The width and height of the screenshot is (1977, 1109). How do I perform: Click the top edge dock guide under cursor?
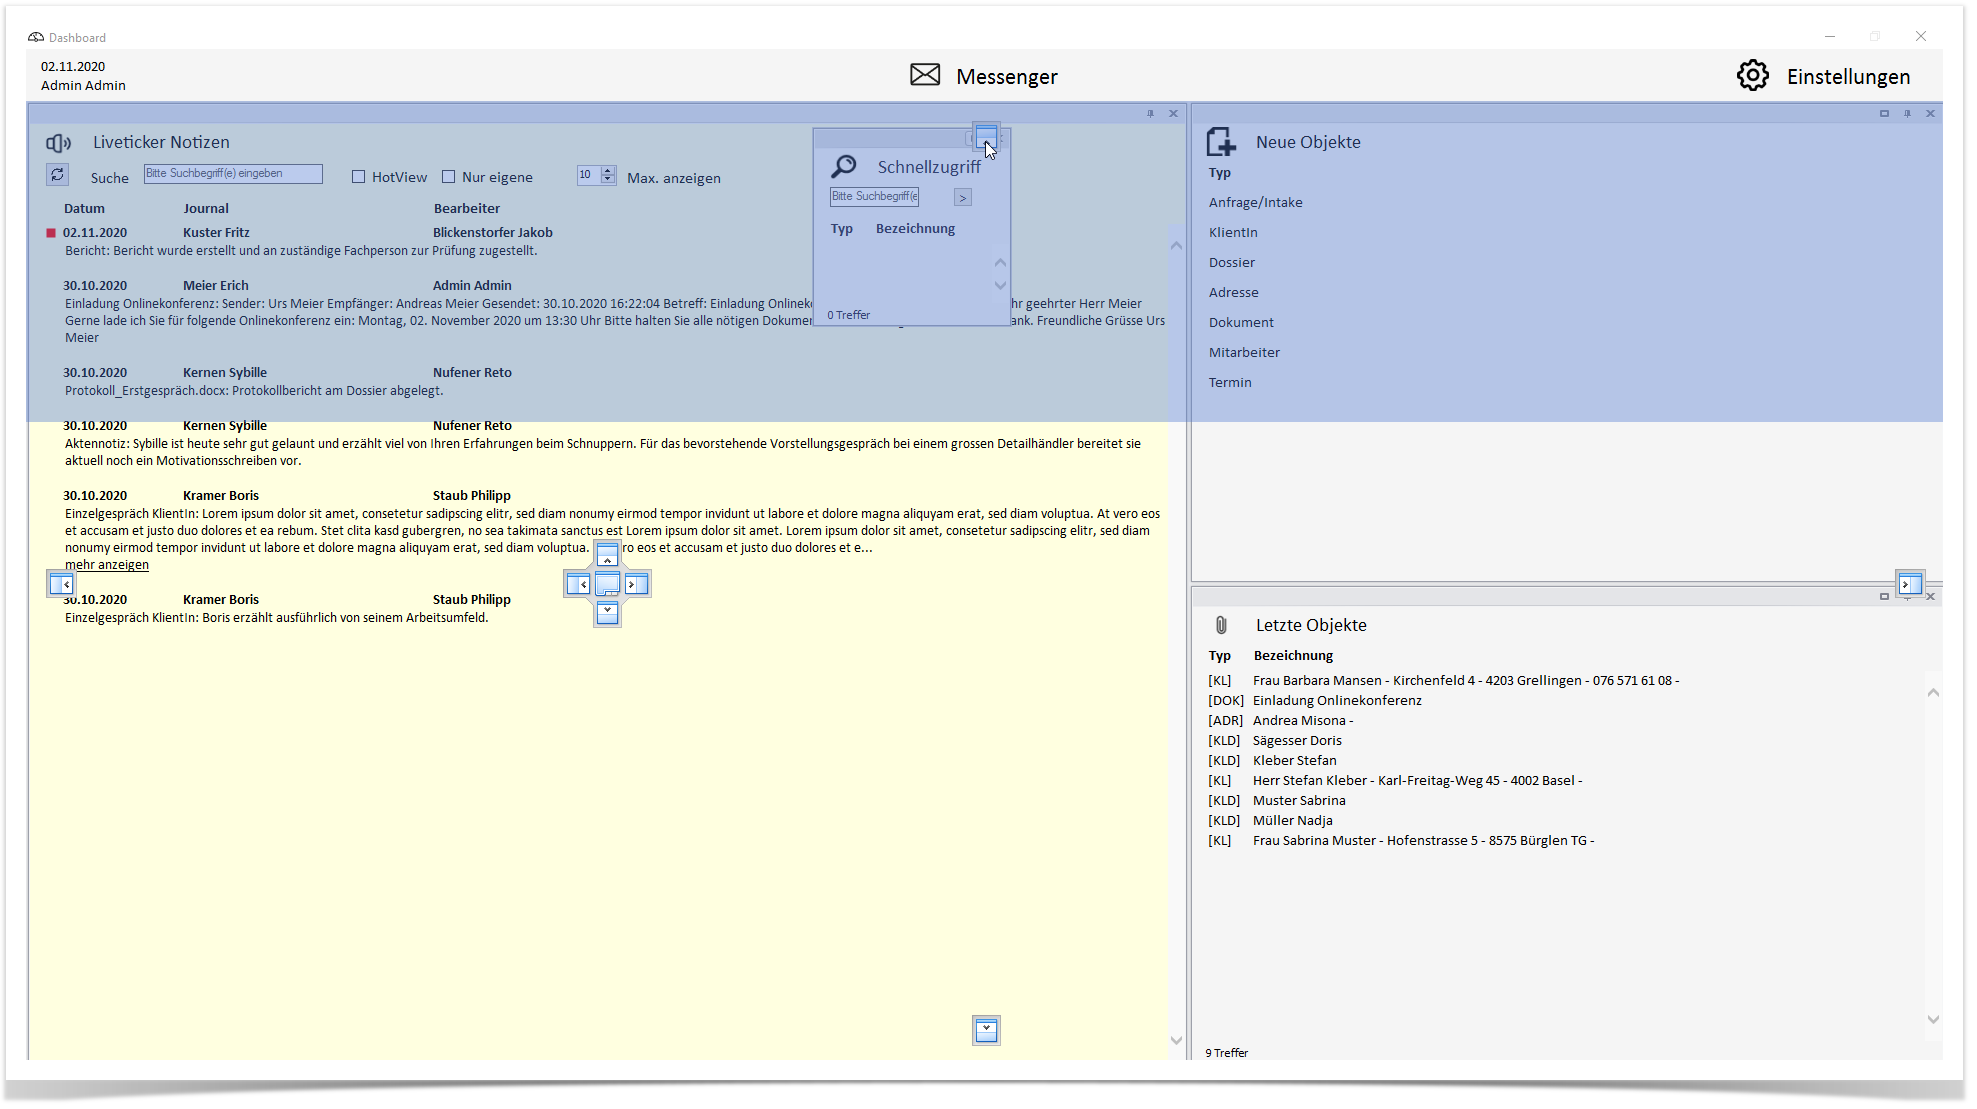(986, 136)
